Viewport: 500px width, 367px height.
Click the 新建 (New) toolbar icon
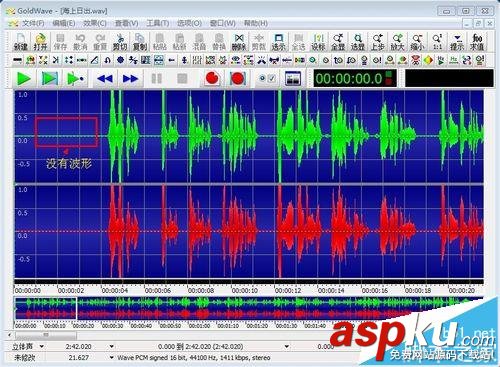pyautogui.click(x=21, y=42)
